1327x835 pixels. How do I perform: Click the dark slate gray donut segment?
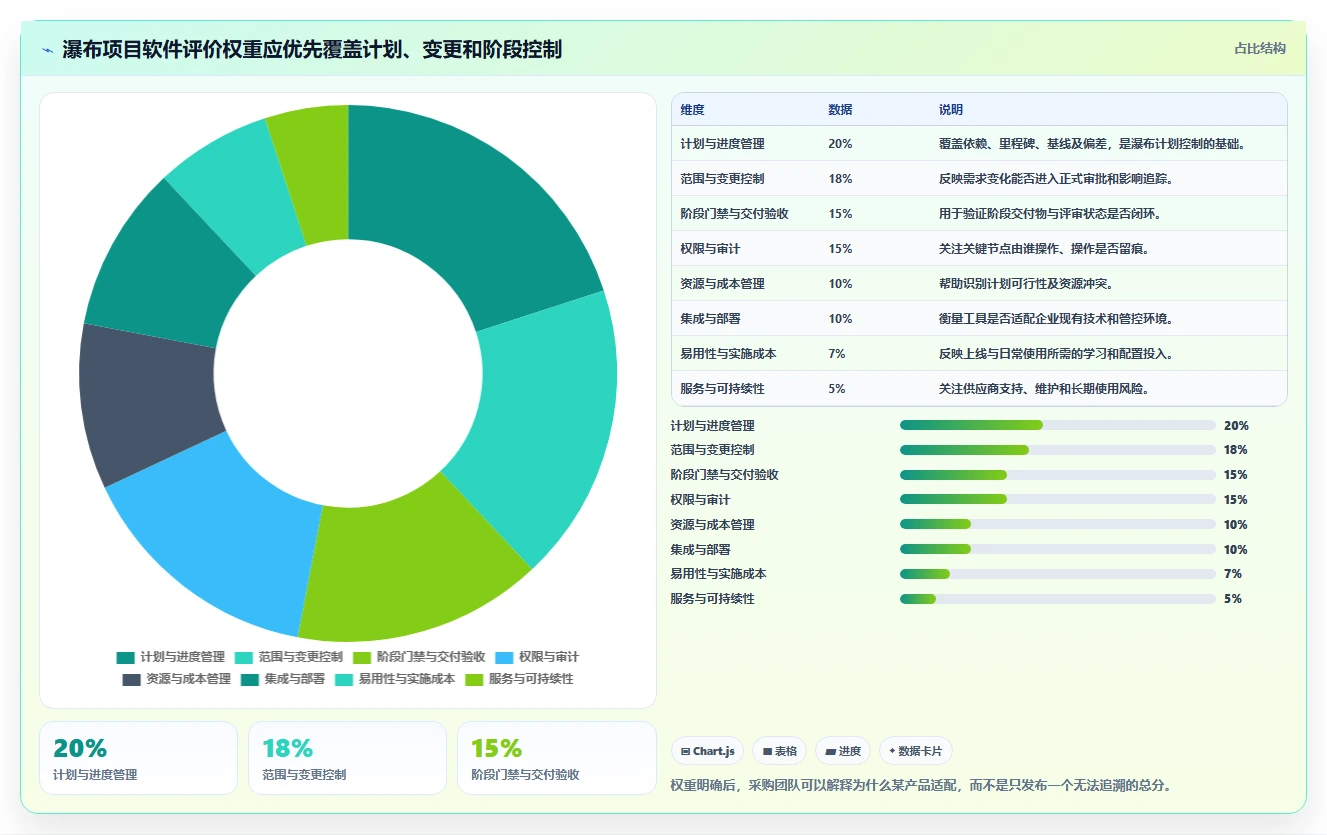coord(147,402)
